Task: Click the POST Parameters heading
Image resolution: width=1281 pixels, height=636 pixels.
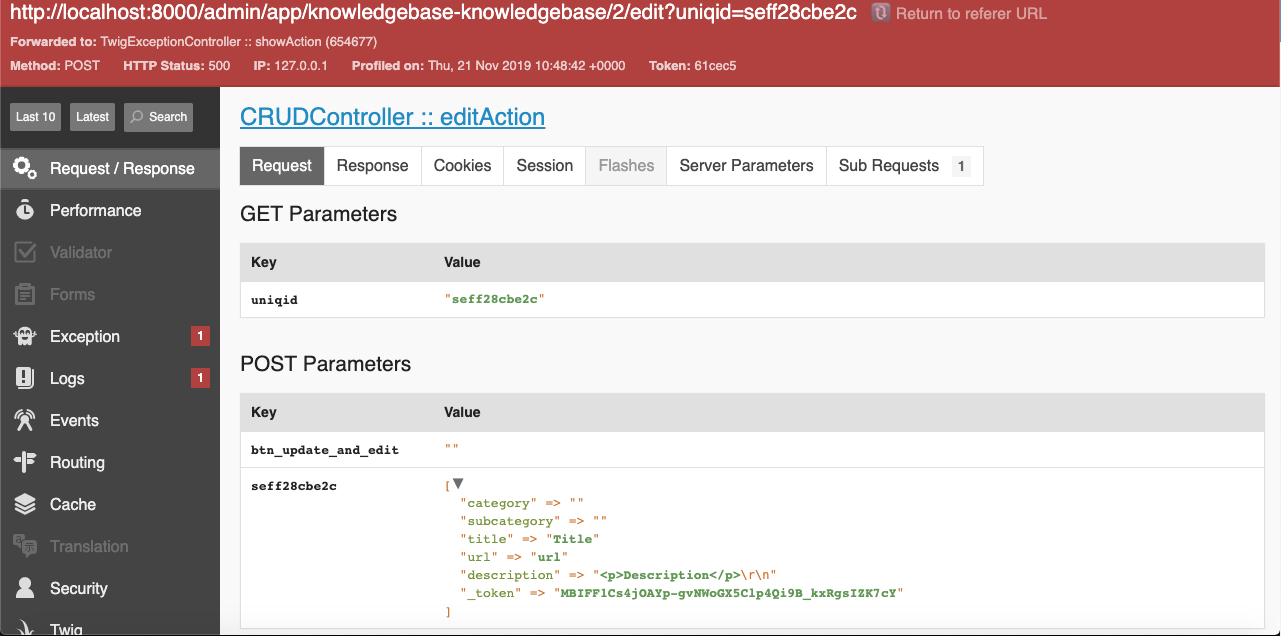Action: (x=325, y=364)
